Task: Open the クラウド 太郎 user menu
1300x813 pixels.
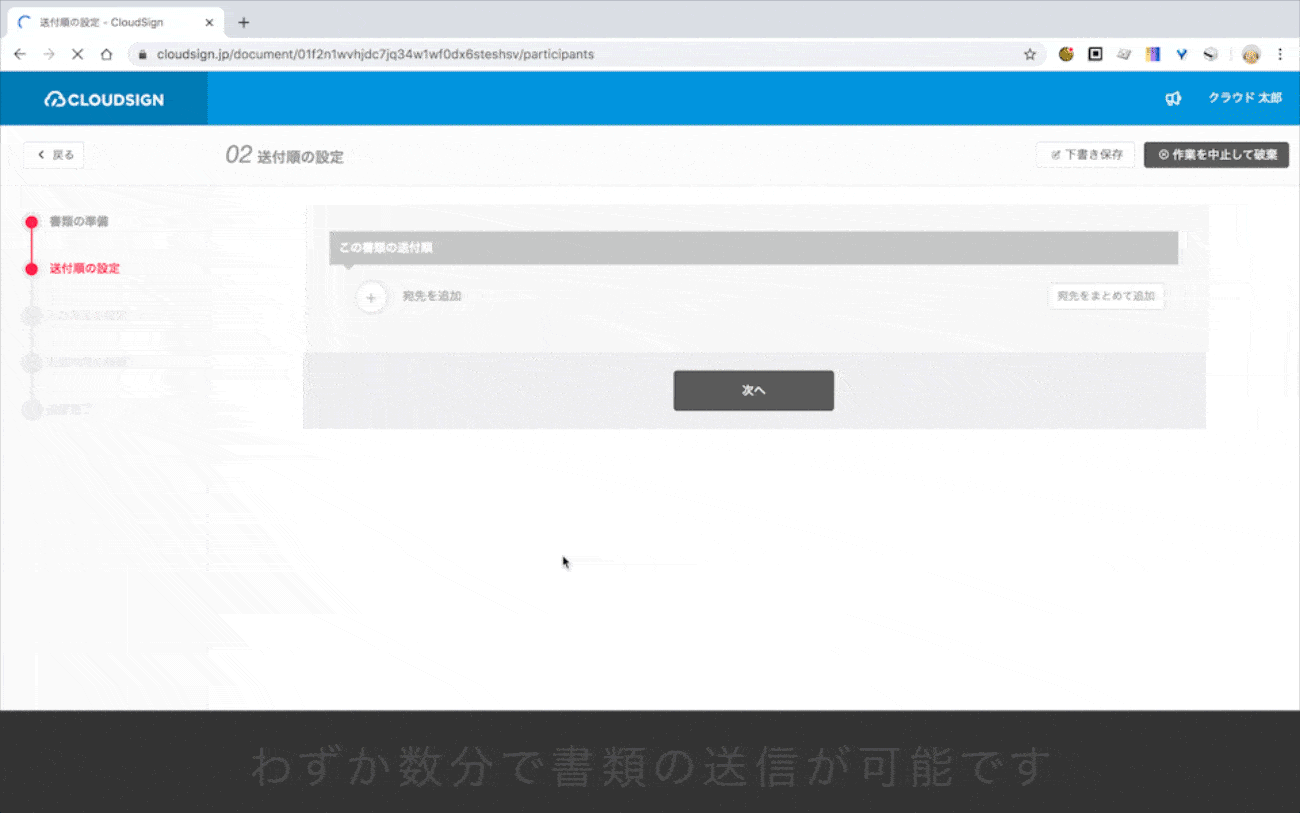Action: click(x=1244, y=98)
